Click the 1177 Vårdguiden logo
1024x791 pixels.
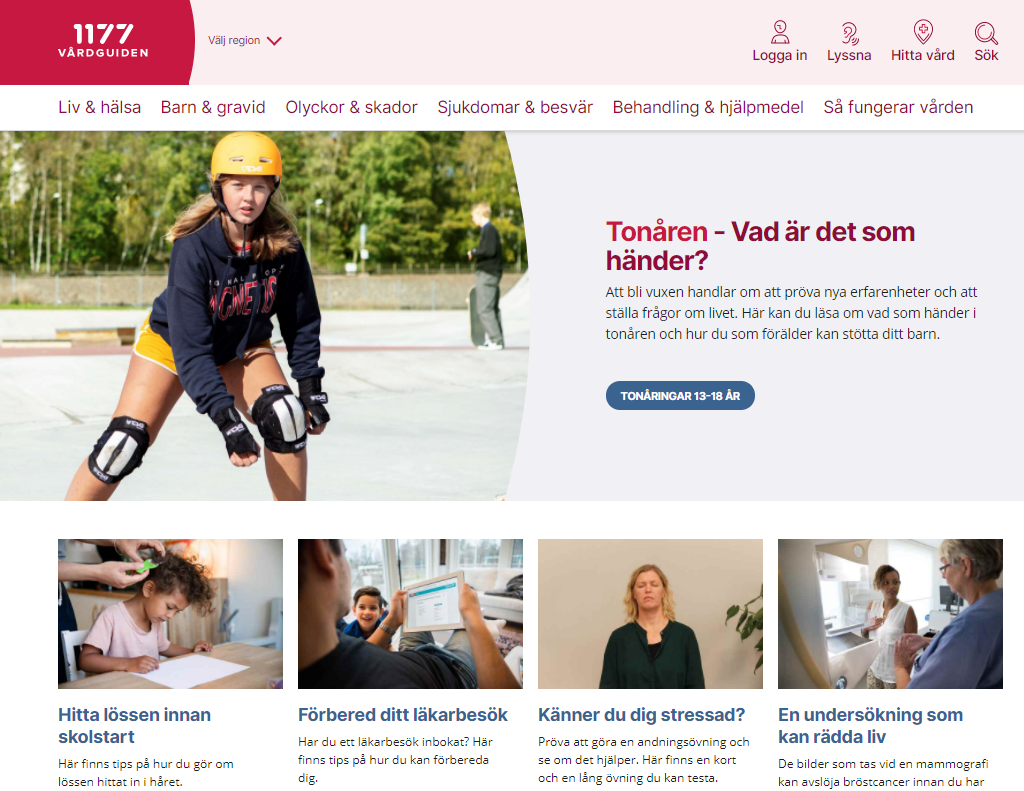pyautogui.click(x=103, y=40)
